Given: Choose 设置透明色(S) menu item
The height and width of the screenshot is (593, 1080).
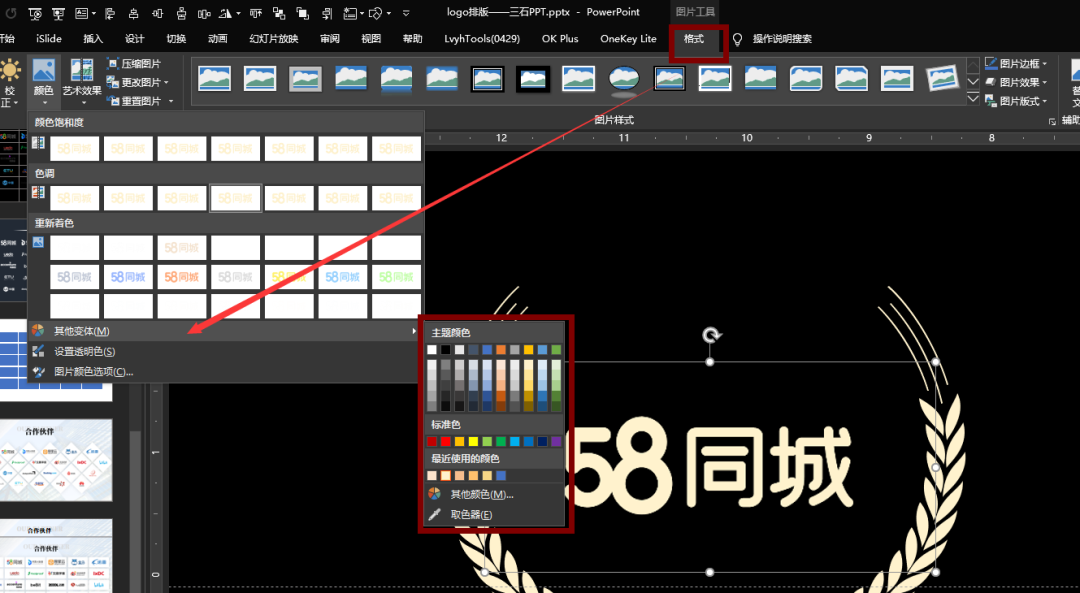Looking at the screenshot, I should click(x=225, y=351).
